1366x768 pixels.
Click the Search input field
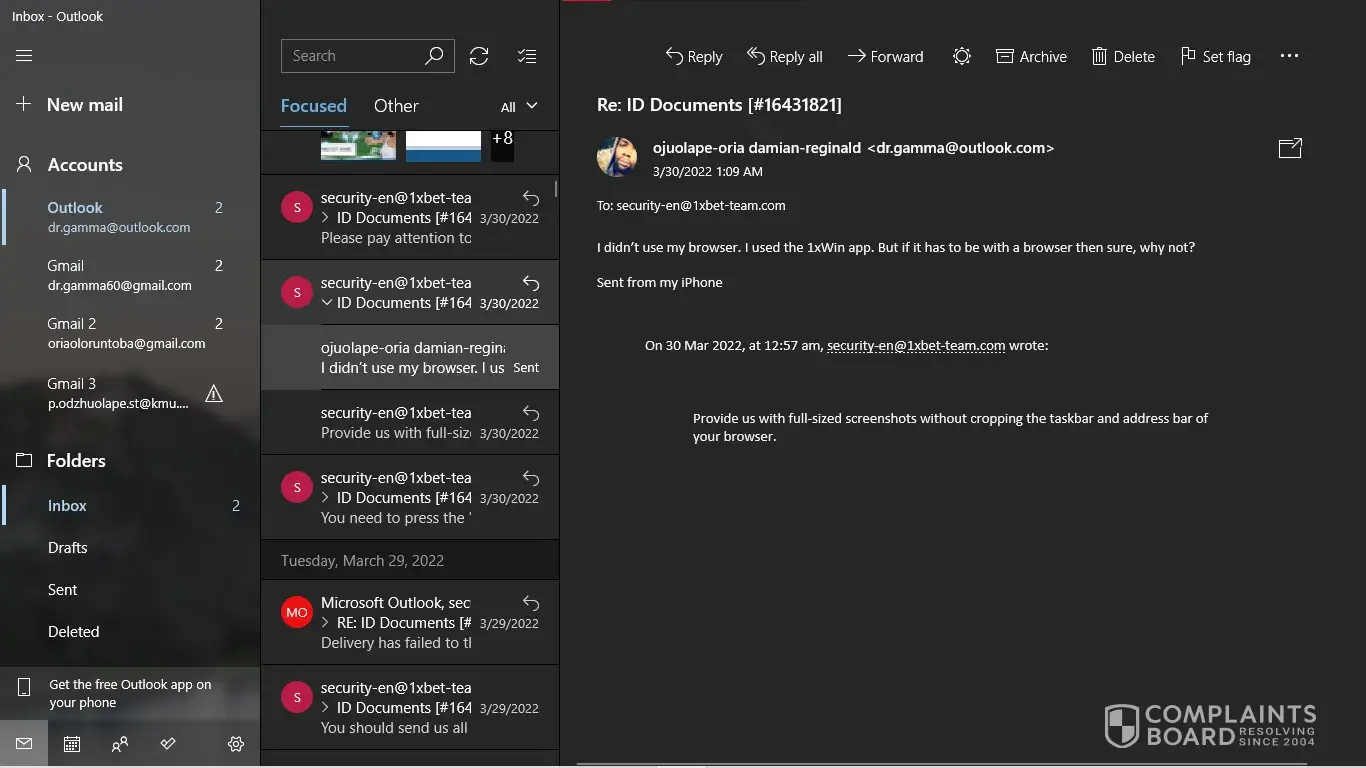pyautogui.click(x=355, y=56)
